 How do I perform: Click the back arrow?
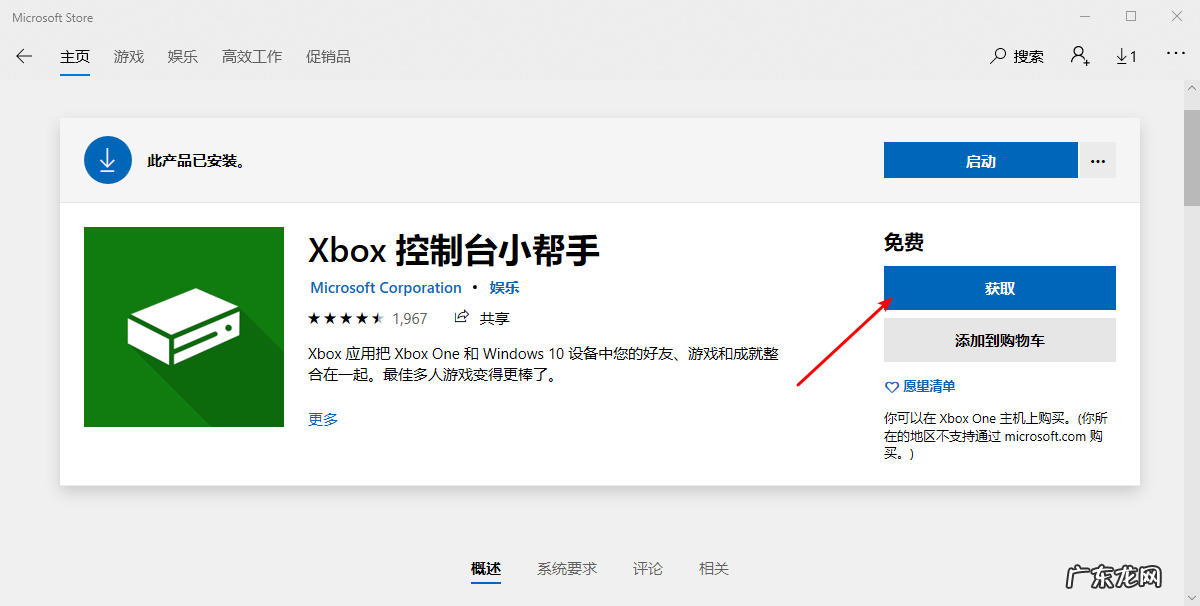coord(23,56)
